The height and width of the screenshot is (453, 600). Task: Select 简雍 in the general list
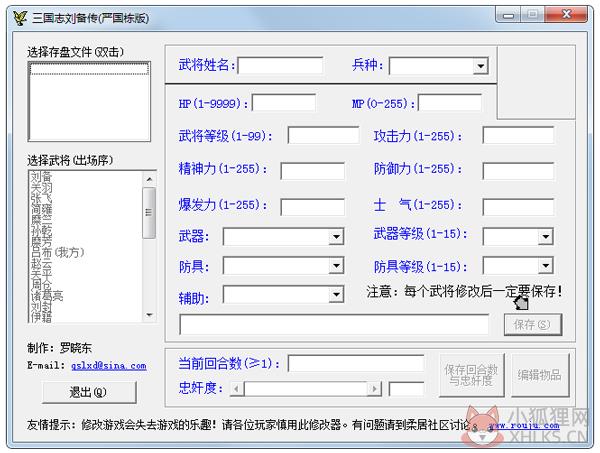click(x=41, y=209)
